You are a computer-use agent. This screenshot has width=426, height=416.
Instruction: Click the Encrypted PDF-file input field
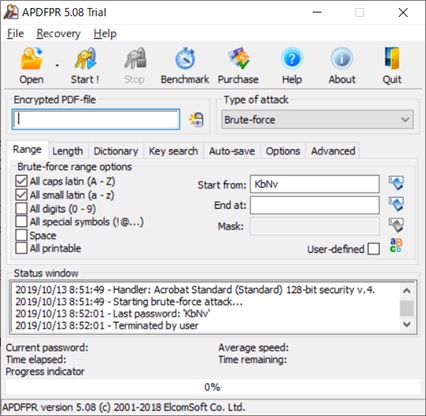(x=96, y=119)
